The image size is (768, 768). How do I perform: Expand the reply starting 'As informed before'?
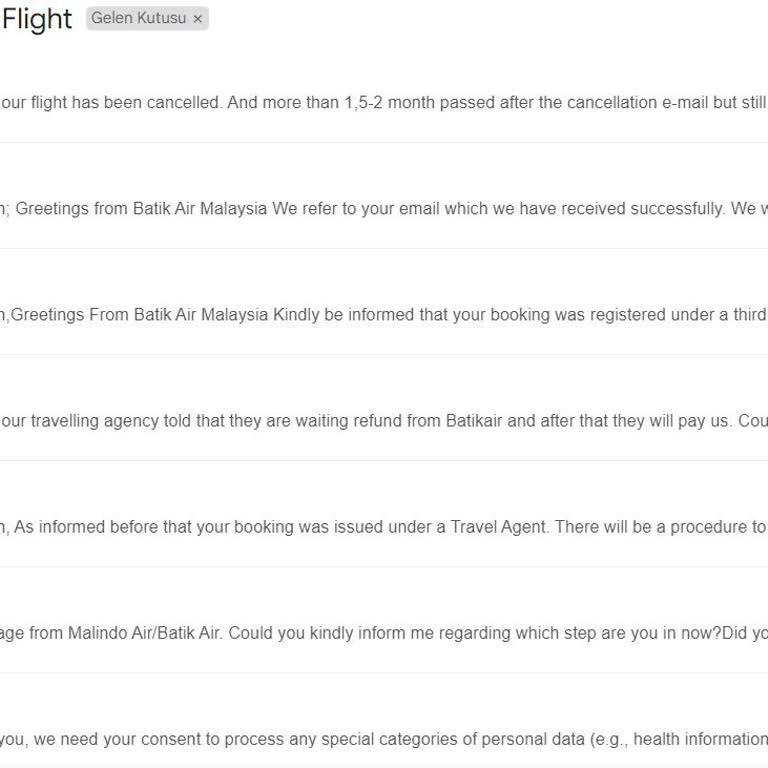100,527
